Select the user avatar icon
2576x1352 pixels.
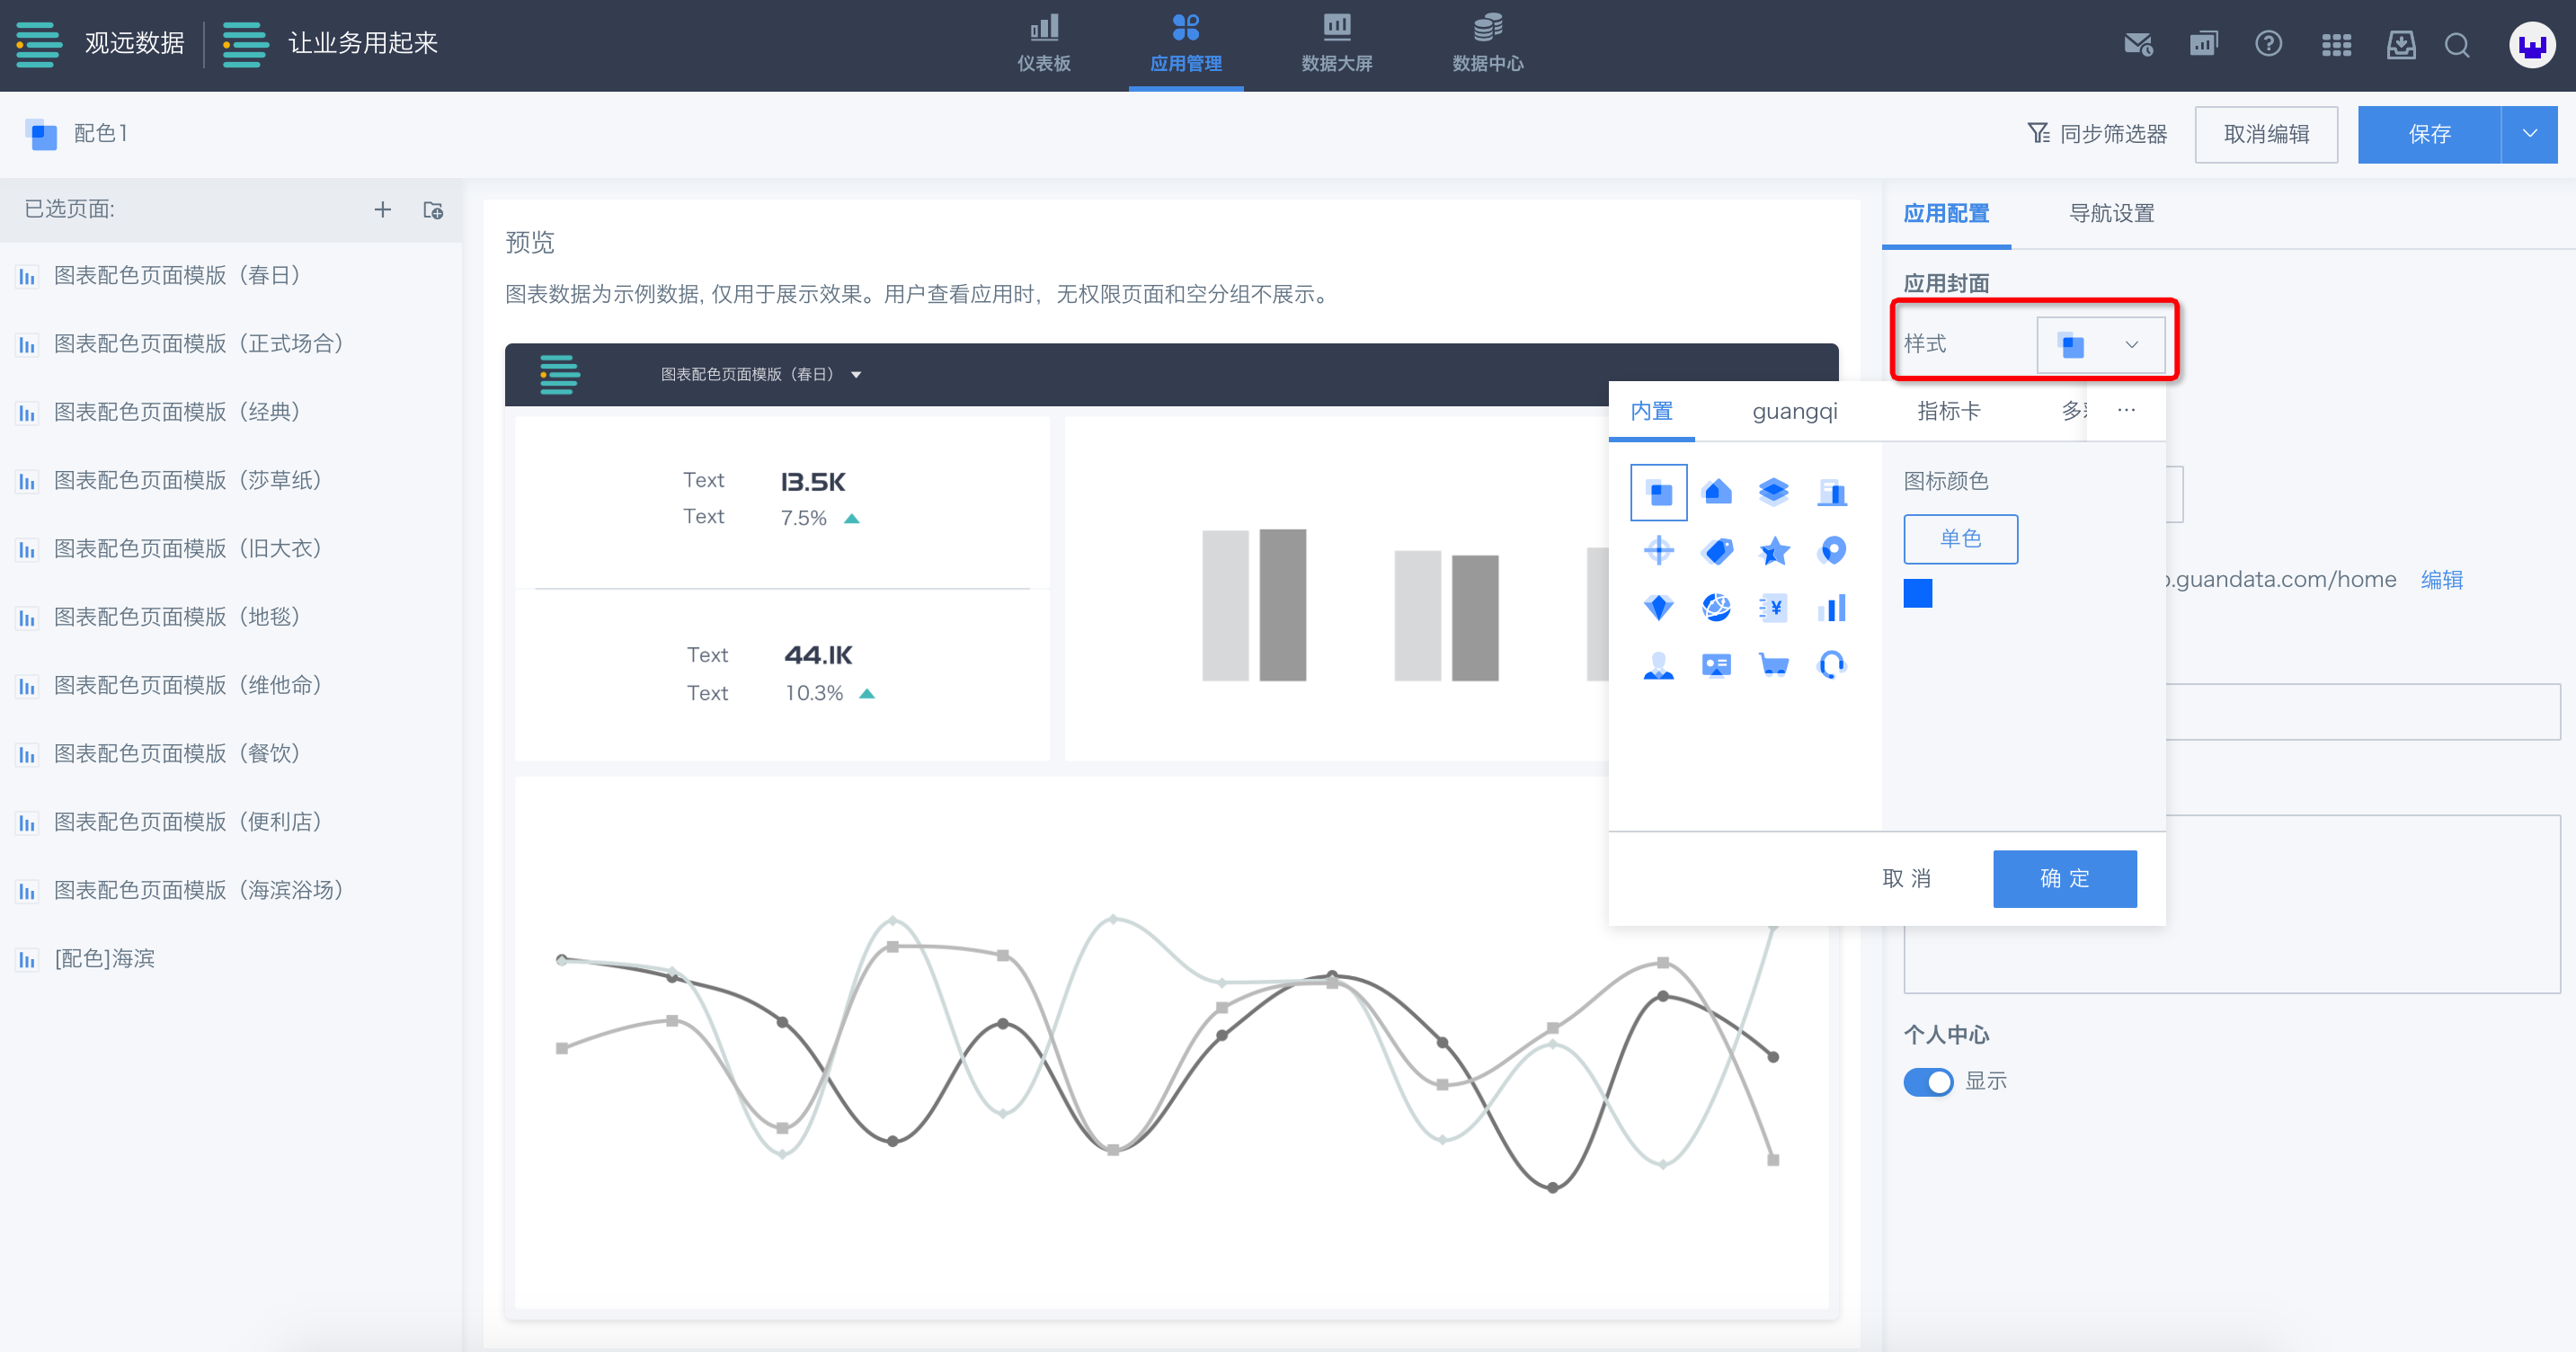[1658, 665]
